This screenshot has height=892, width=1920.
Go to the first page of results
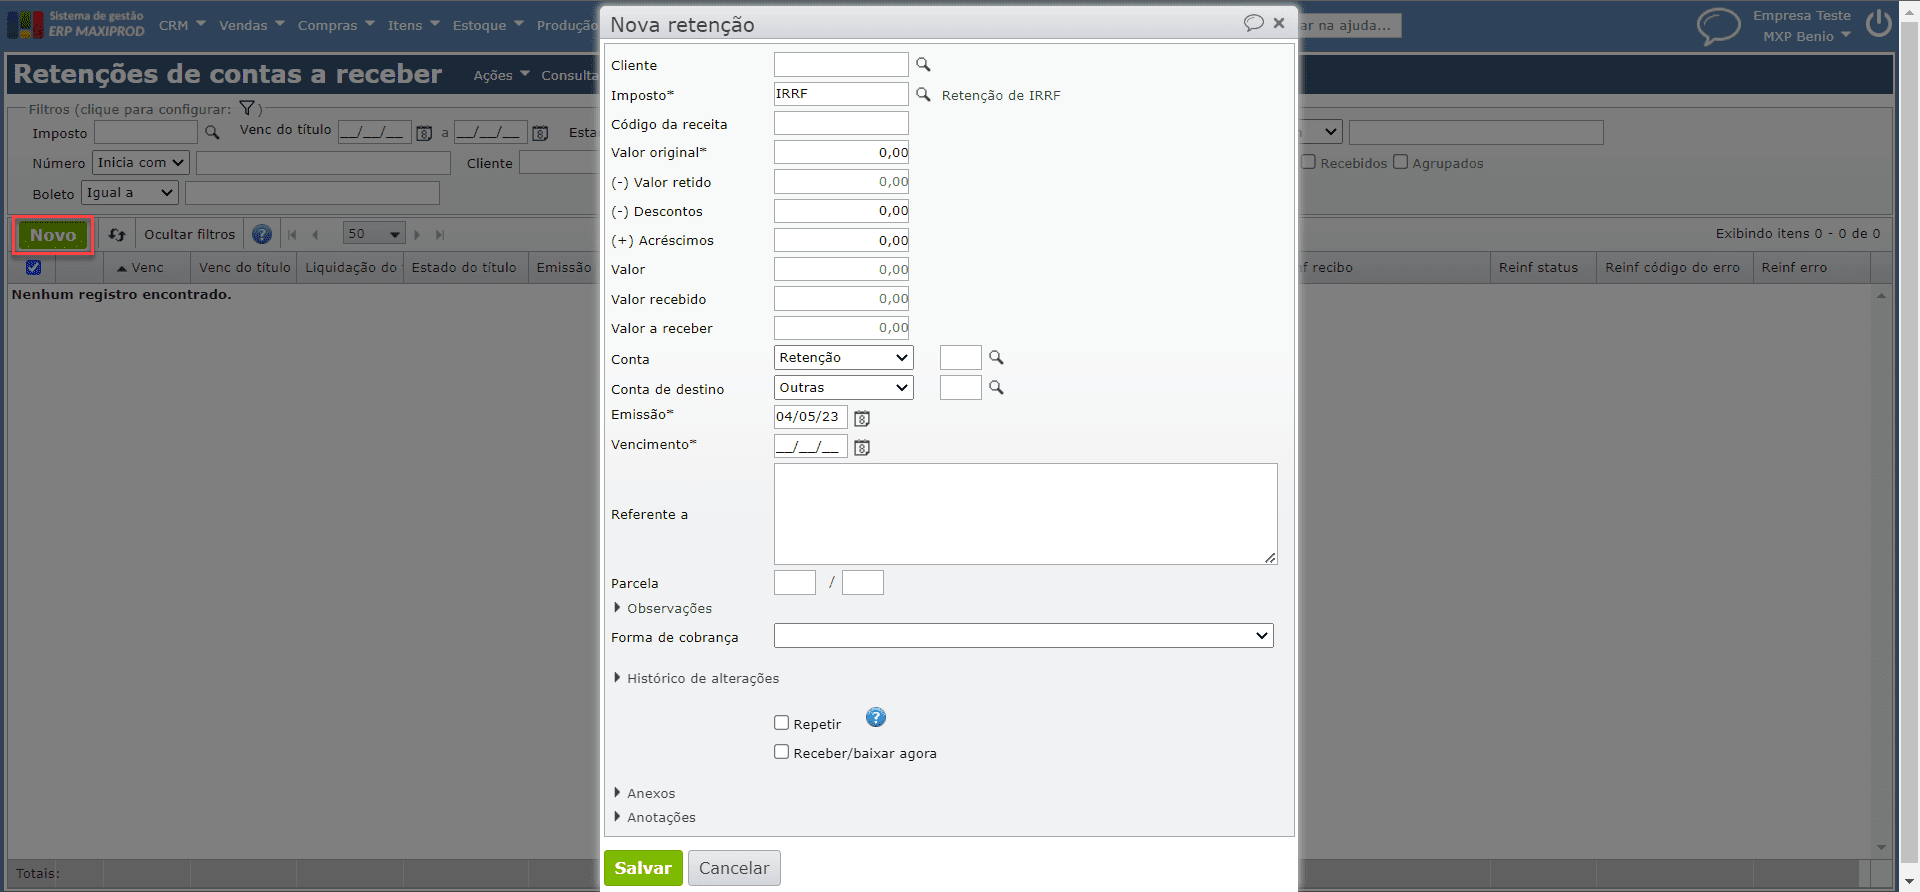pos(292,235)
